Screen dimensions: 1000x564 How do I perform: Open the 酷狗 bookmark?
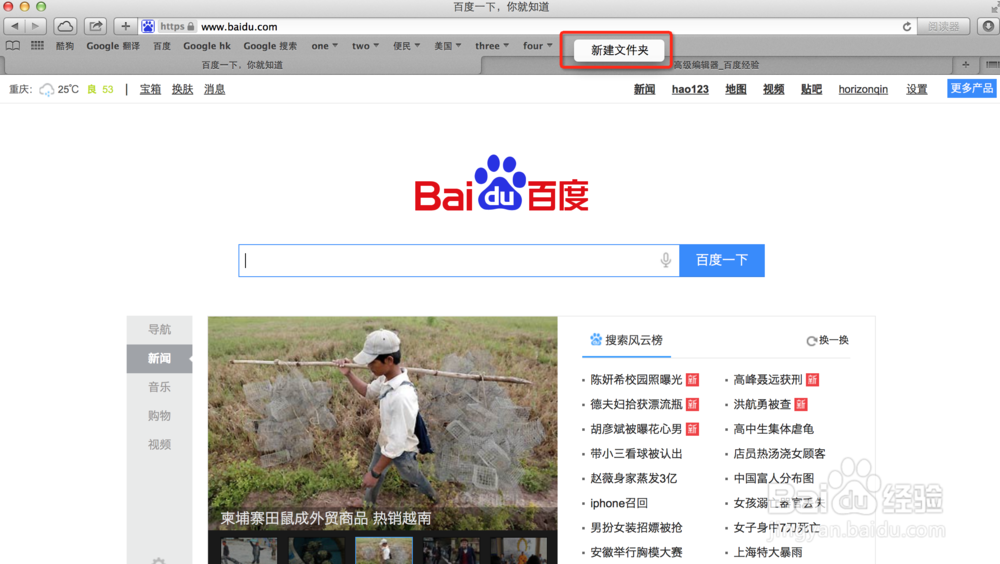(64, 46)
